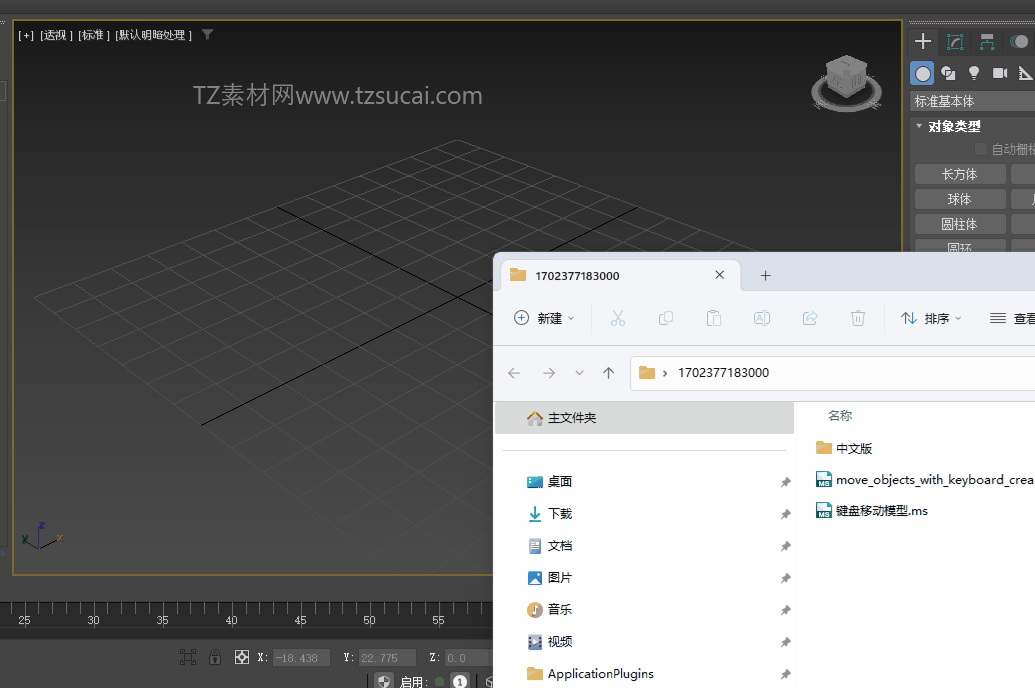
Task: Add a new File Explorer tab
Action: [x=765, y=275]
